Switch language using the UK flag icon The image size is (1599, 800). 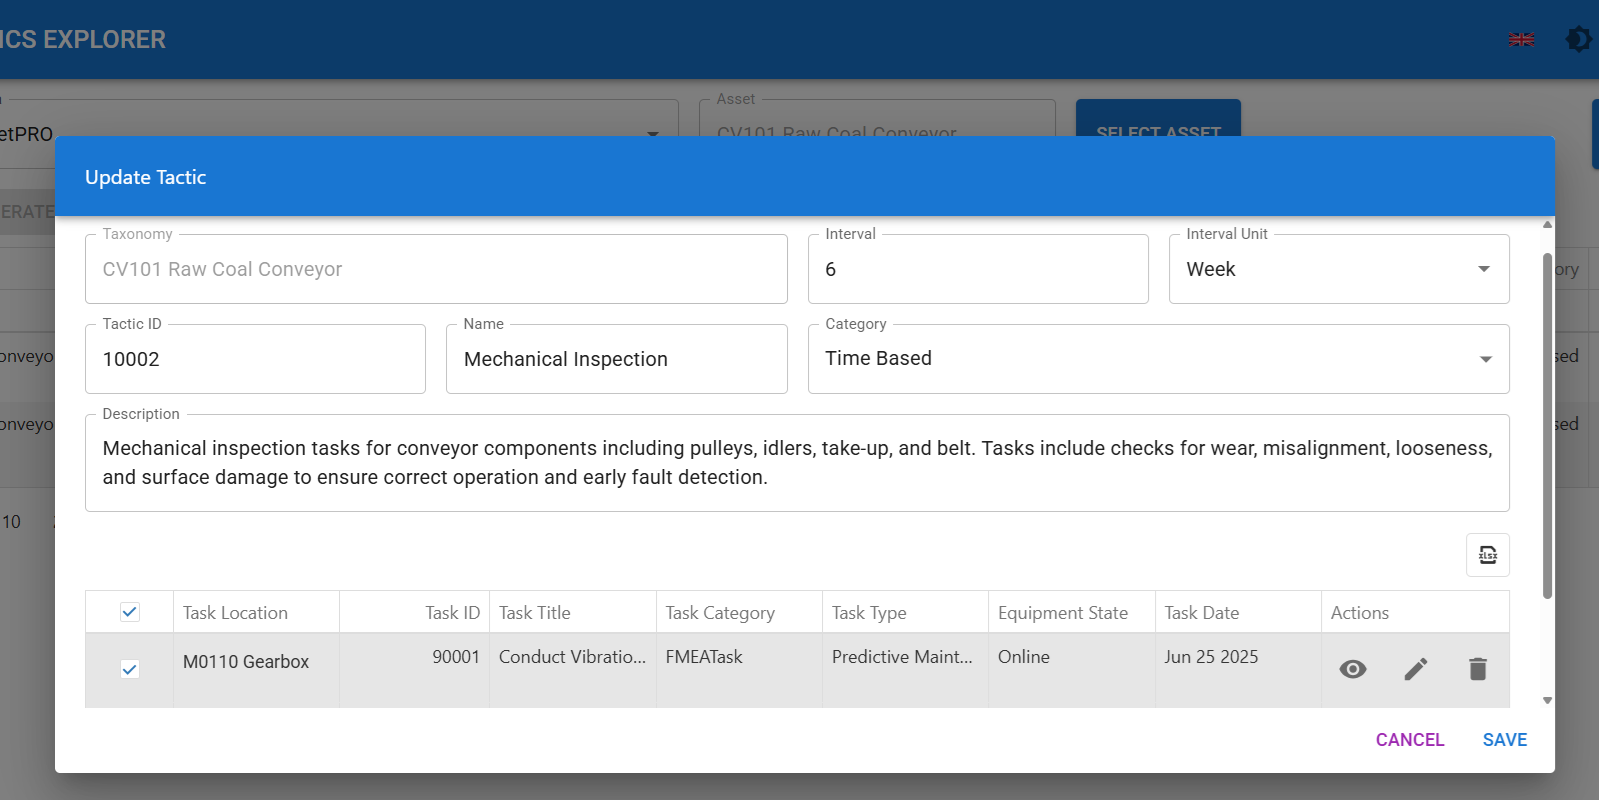tap(1521, 40)
